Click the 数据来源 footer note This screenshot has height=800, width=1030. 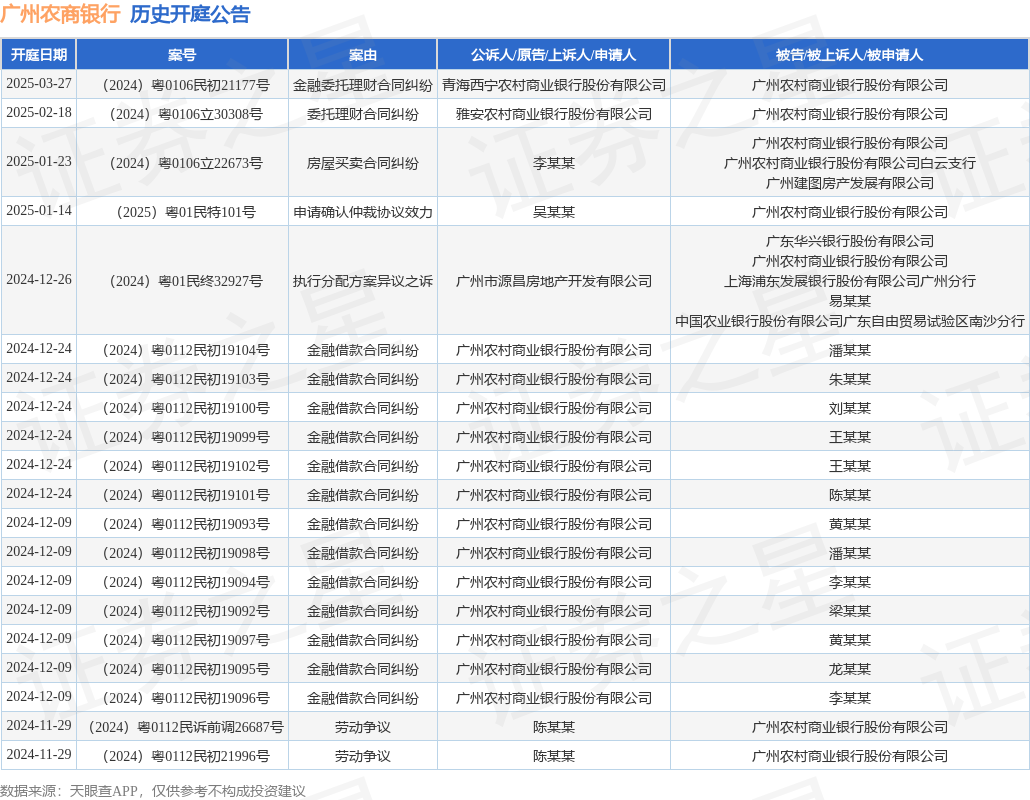[153, 791]
